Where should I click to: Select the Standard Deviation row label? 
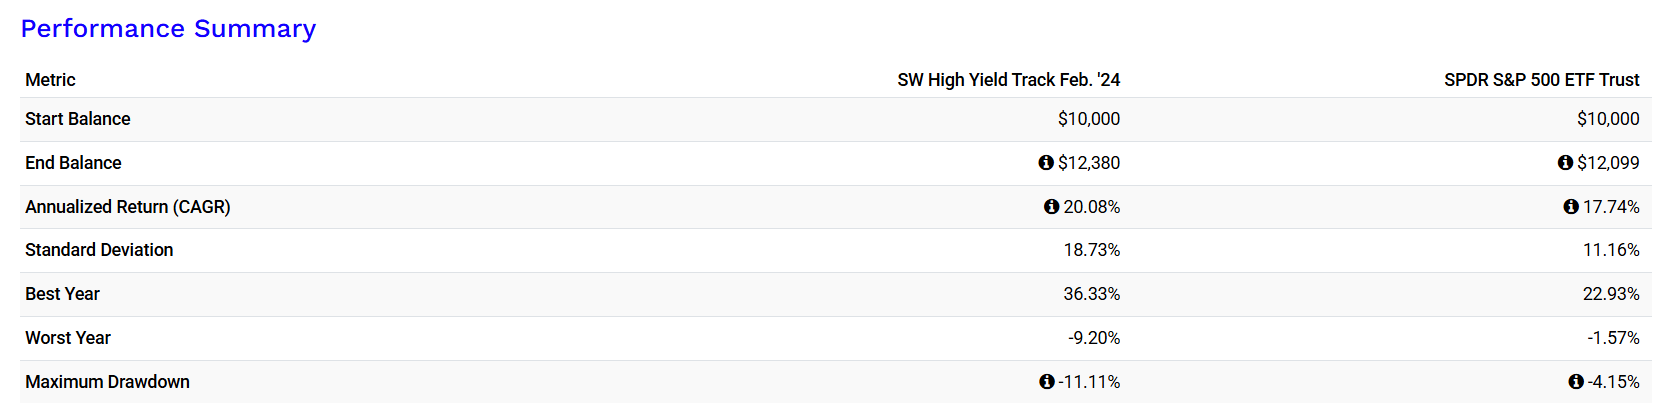(99, 250)
